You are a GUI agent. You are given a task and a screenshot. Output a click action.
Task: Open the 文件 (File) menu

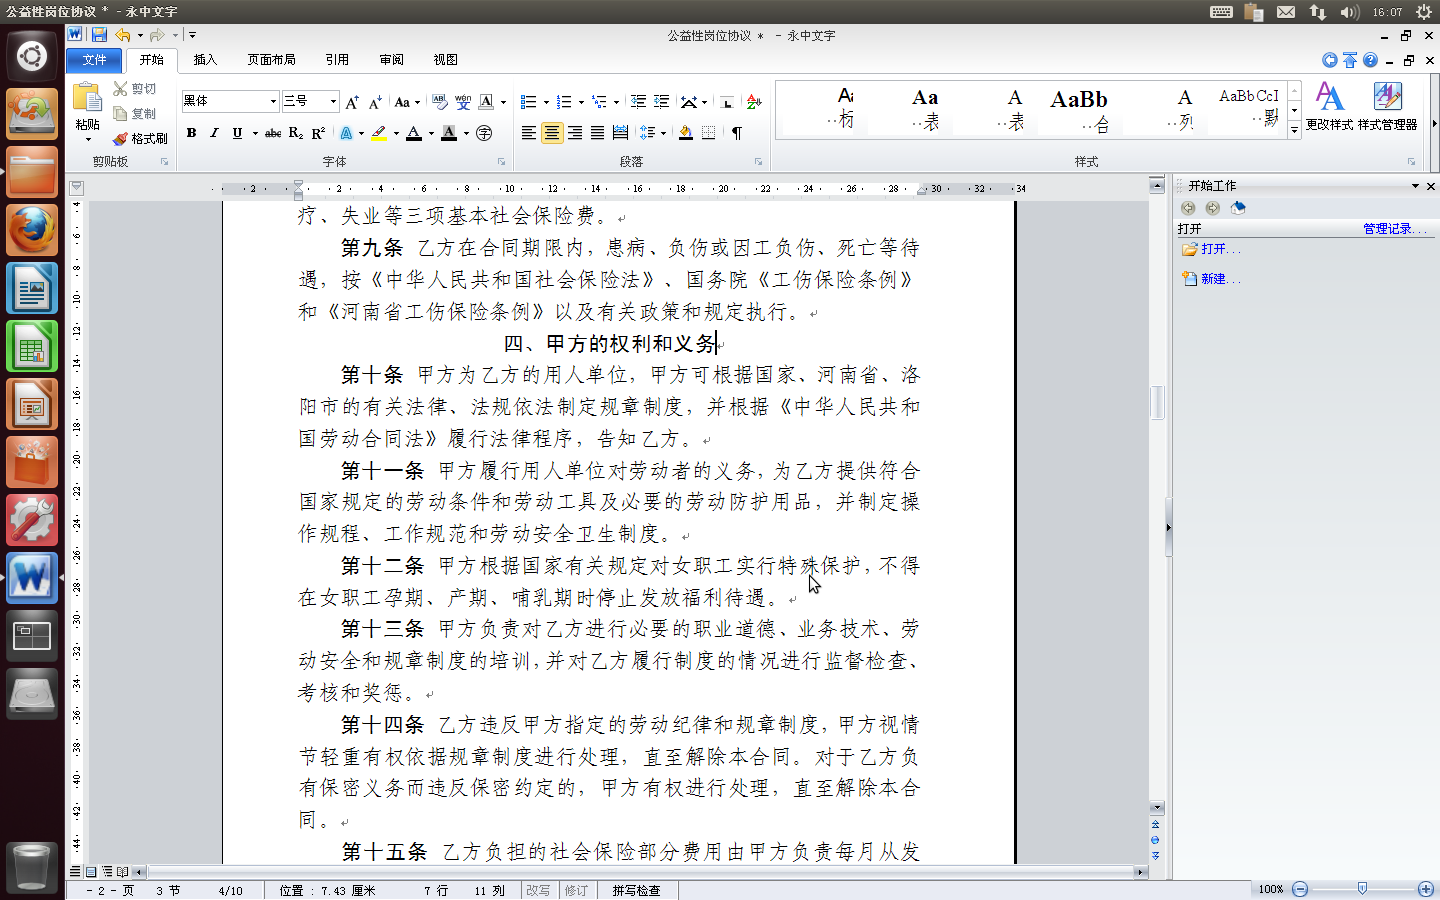(94, 60)
